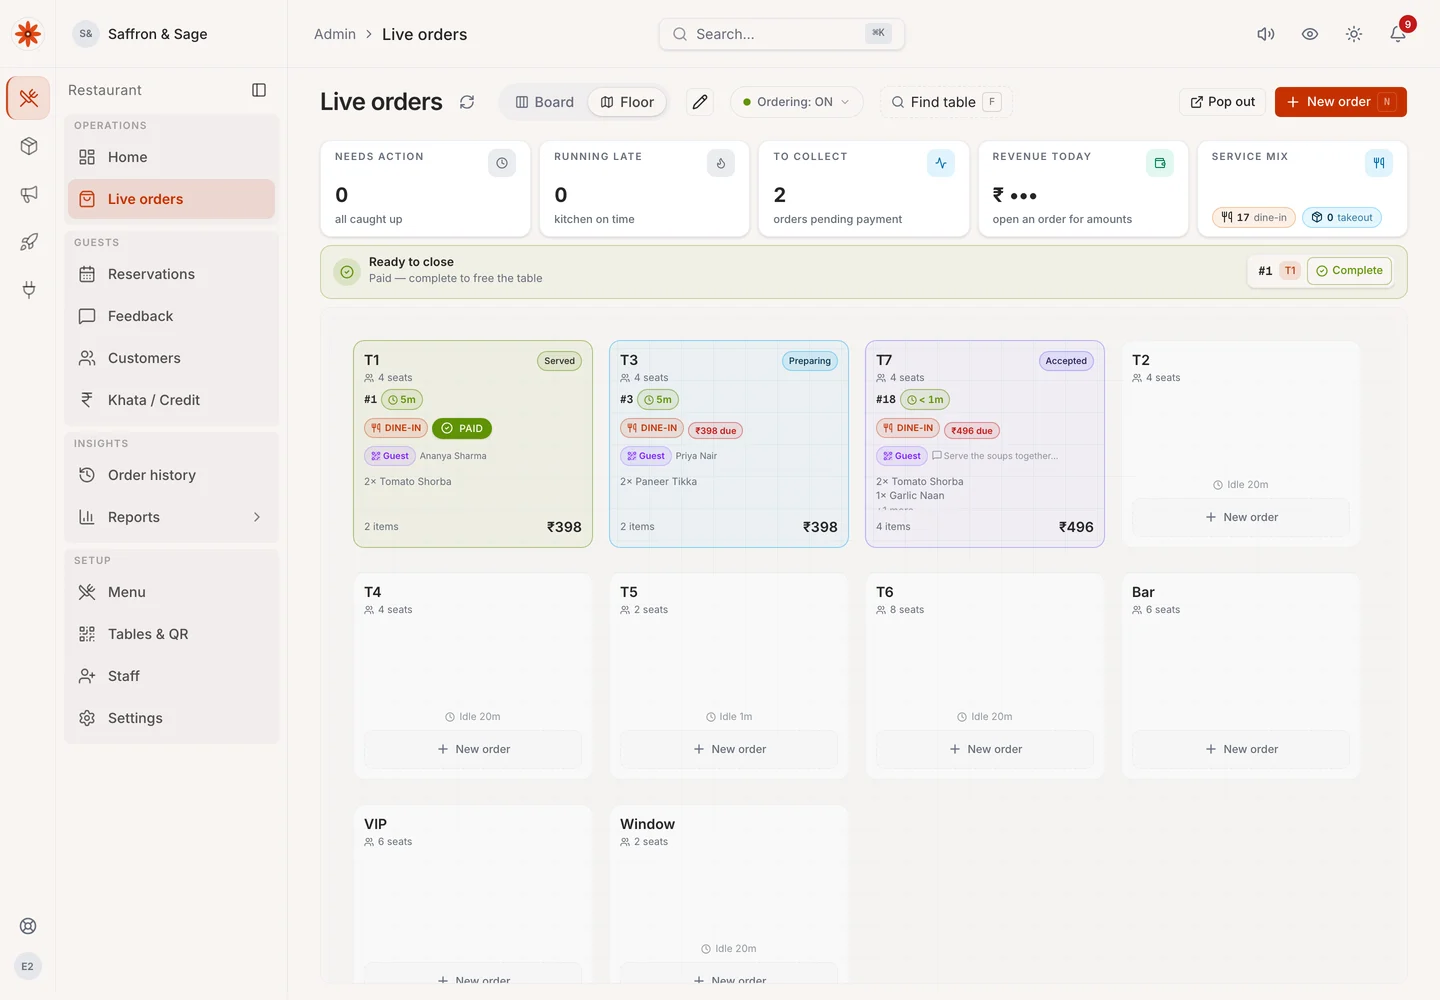Toggle the light/dark theme sun icon
This screenshot has height=1000, width=1440.
pyautogui.click(x=1354, y=34)
